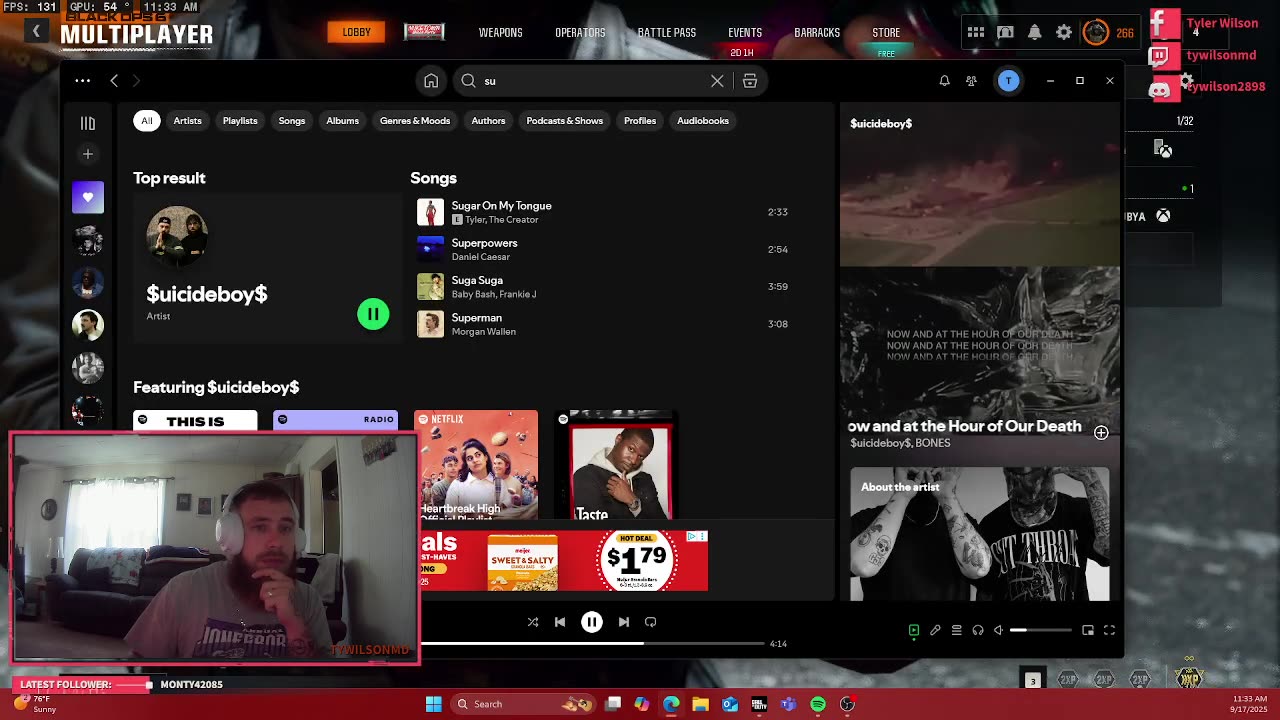Toggle lyrics microphone icon
This screenshot has height=720, width=1280.
click(935, 630)
